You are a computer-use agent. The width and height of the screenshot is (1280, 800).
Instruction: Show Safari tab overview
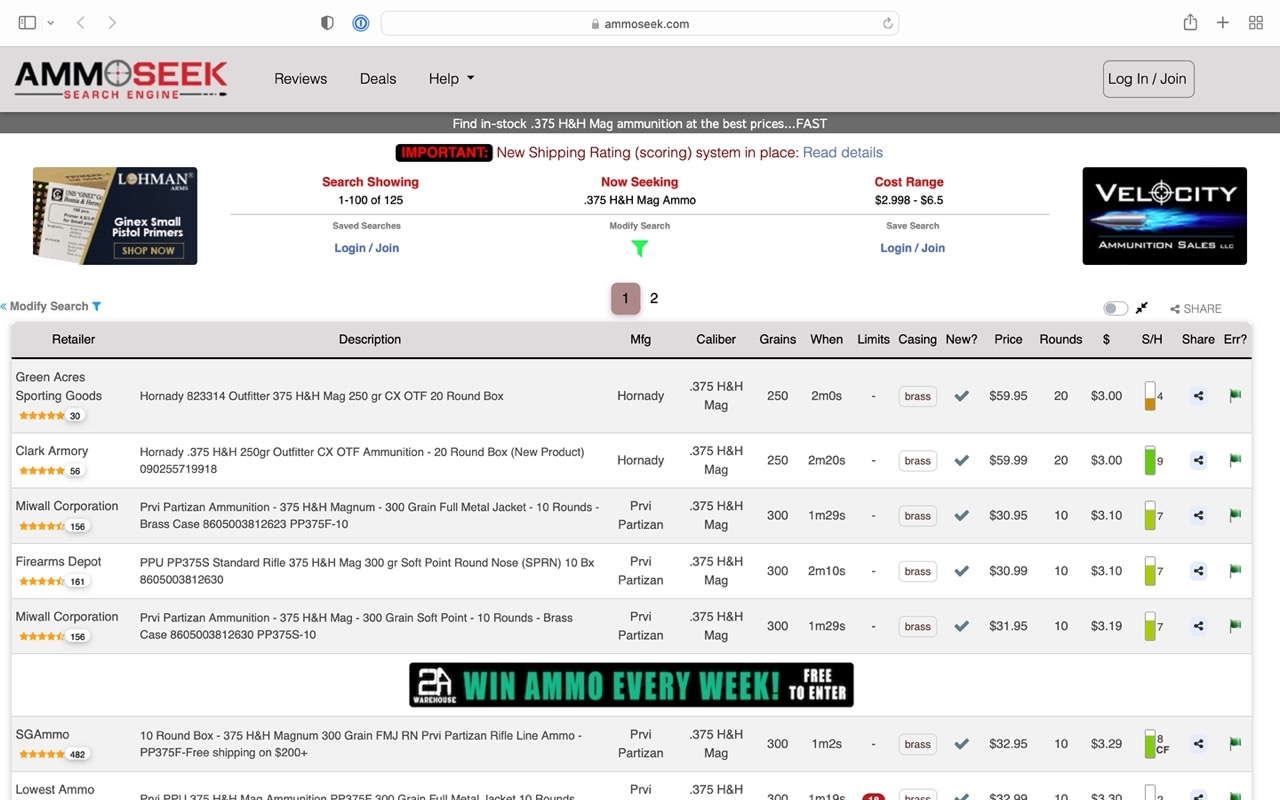tap(1256, 22)
